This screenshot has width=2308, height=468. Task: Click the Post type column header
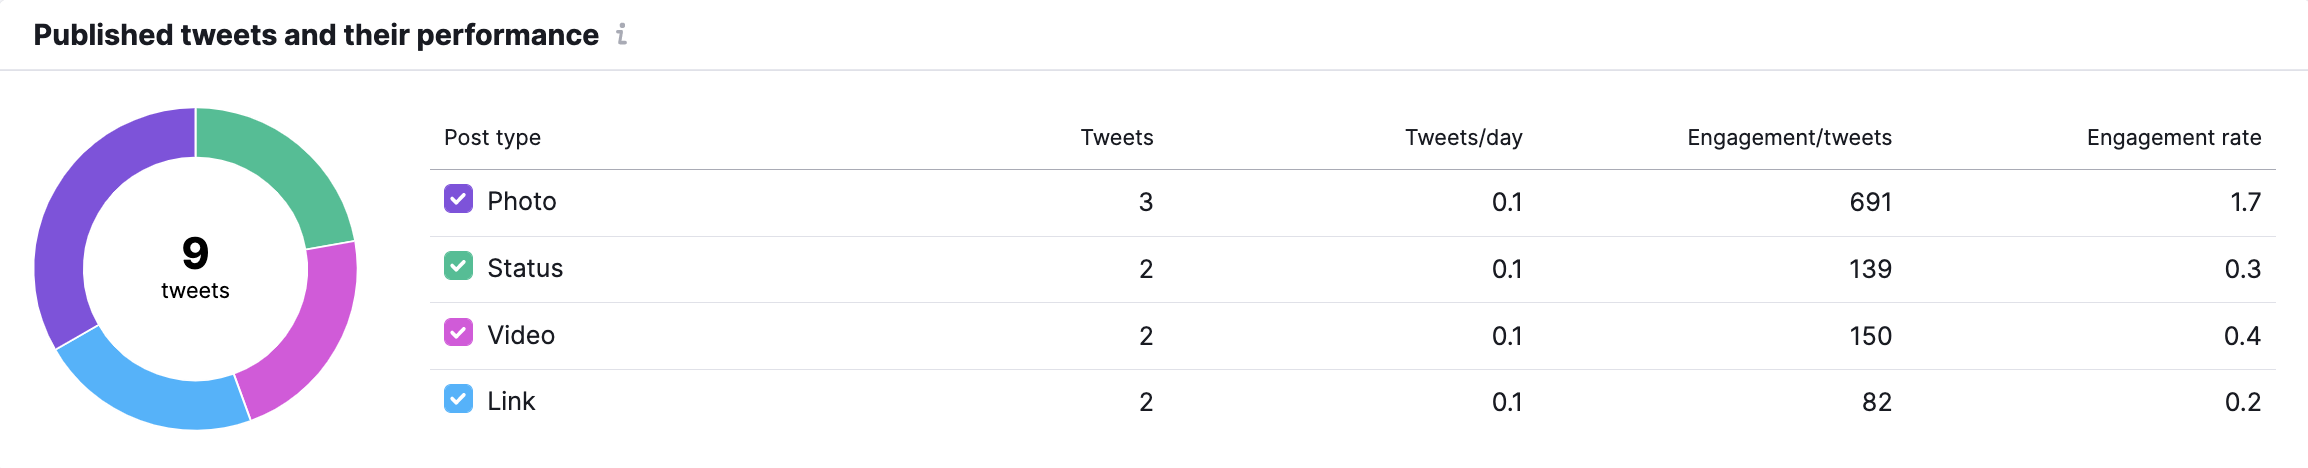pyautogui.click(x=492, y=137)
